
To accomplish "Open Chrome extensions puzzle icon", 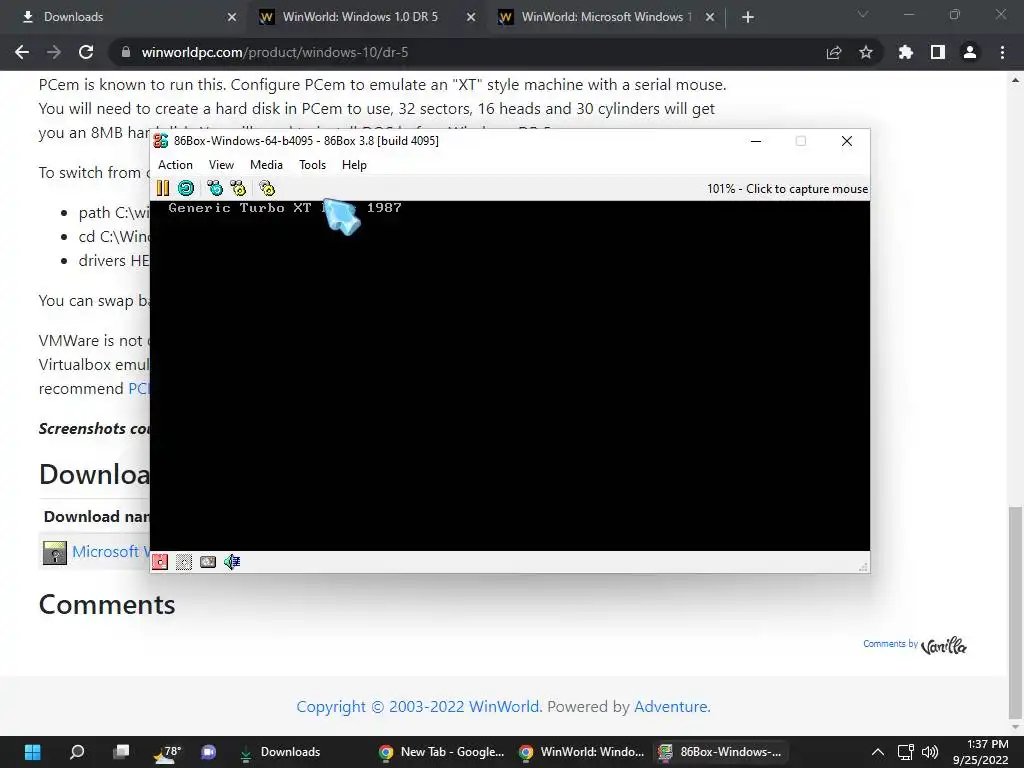I will point(906,52).
